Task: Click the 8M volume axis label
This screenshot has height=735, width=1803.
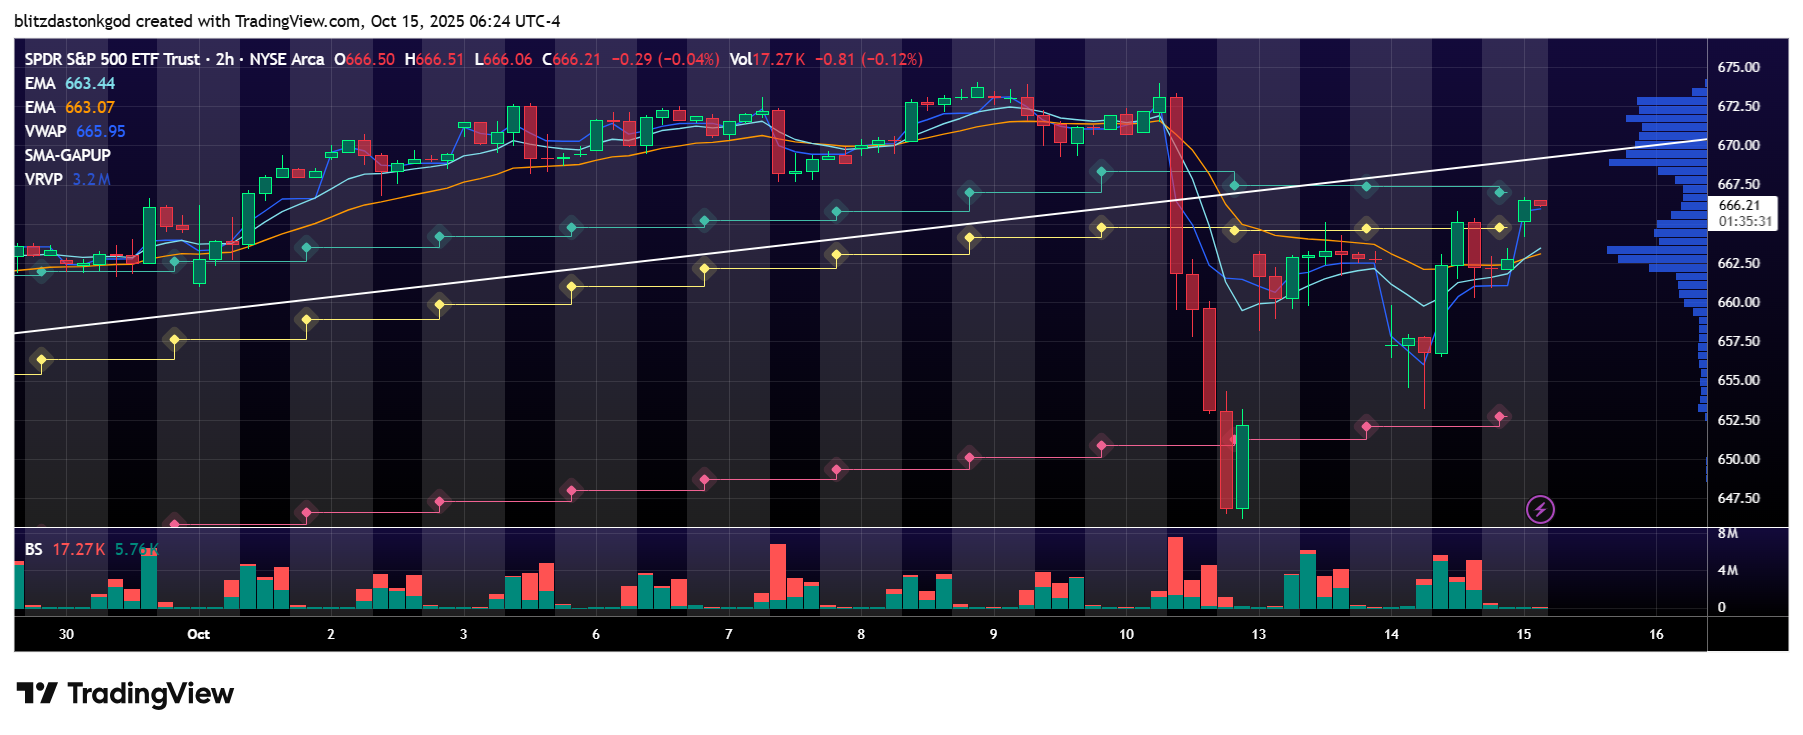Action: point(1728,533)
